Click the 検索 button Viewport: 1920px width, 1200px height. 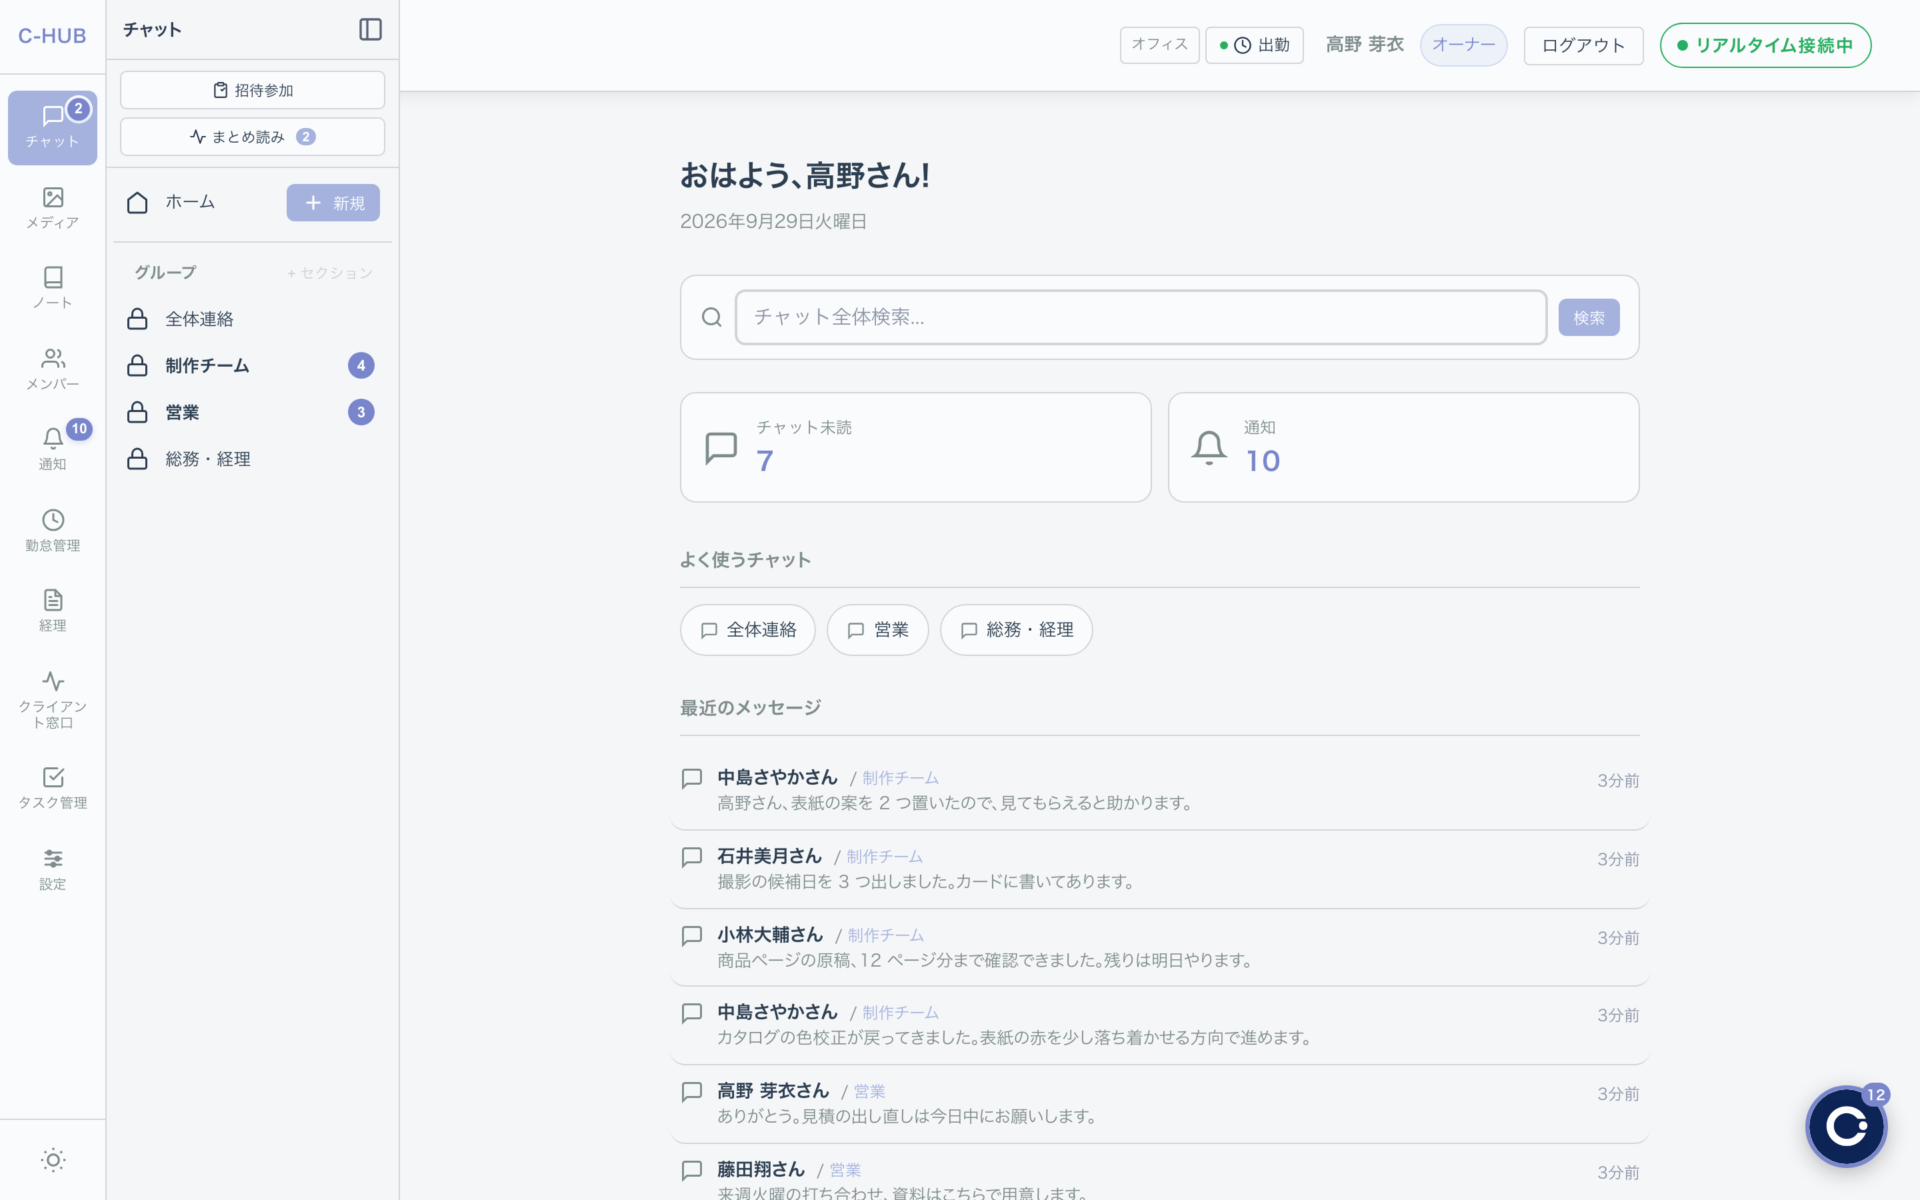(x=1589, y=318)
